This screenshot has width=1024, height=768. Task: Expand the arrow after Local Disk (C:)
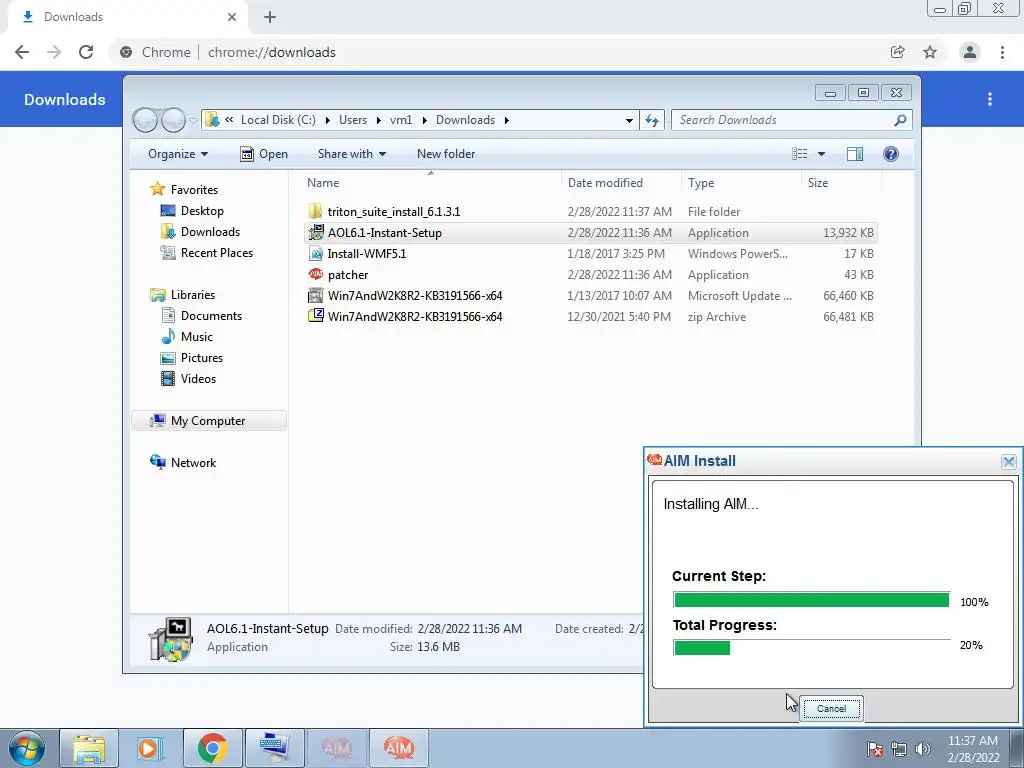click(x=327, y=120)
